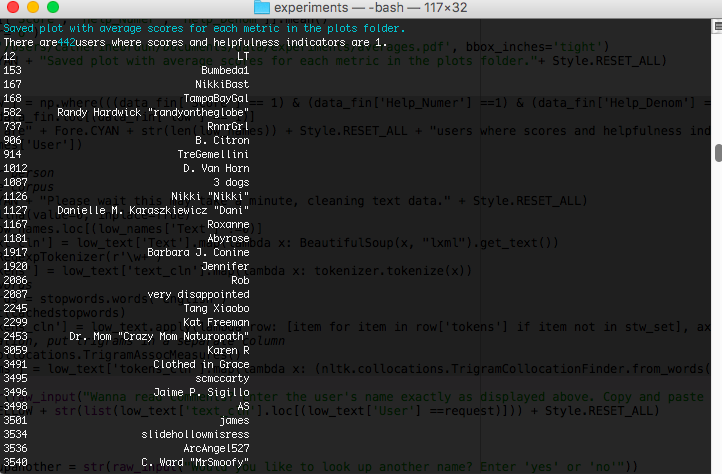This screenshot has height=474, width=722.
Task: Click the username Roxanne
Action: (228, 224)
